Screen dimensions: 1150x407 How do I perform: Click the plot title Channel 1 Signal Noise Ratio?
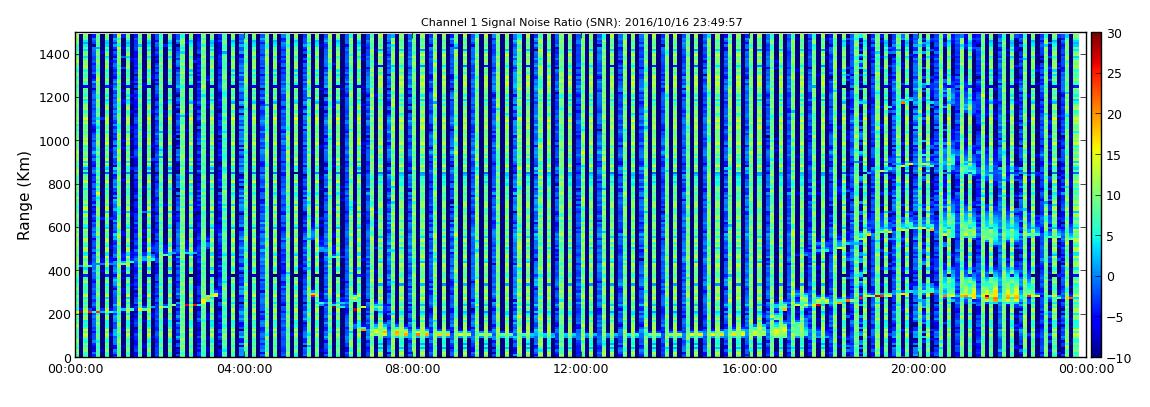tap(582, 23)
